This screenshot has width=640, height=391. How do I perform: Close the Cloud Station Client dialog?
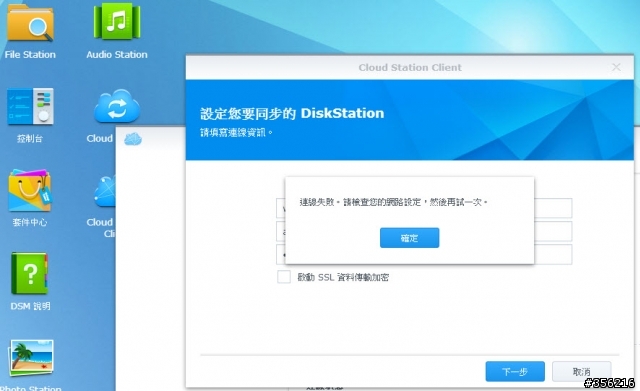click(x=616, y=67)
